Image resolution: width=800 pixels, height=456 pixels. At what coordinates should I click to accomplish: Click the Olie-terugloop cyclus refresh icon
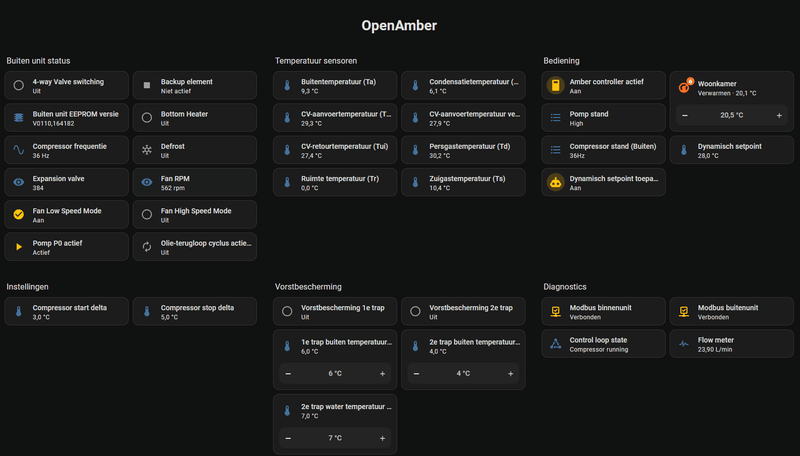(x=147, y=246)
